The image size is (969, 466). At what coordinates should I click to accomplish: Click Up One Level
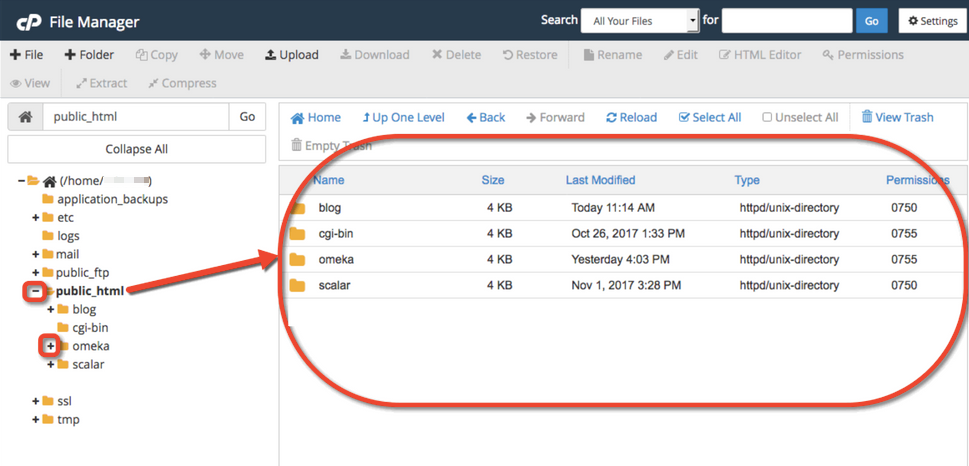click(x=404, y=117)
